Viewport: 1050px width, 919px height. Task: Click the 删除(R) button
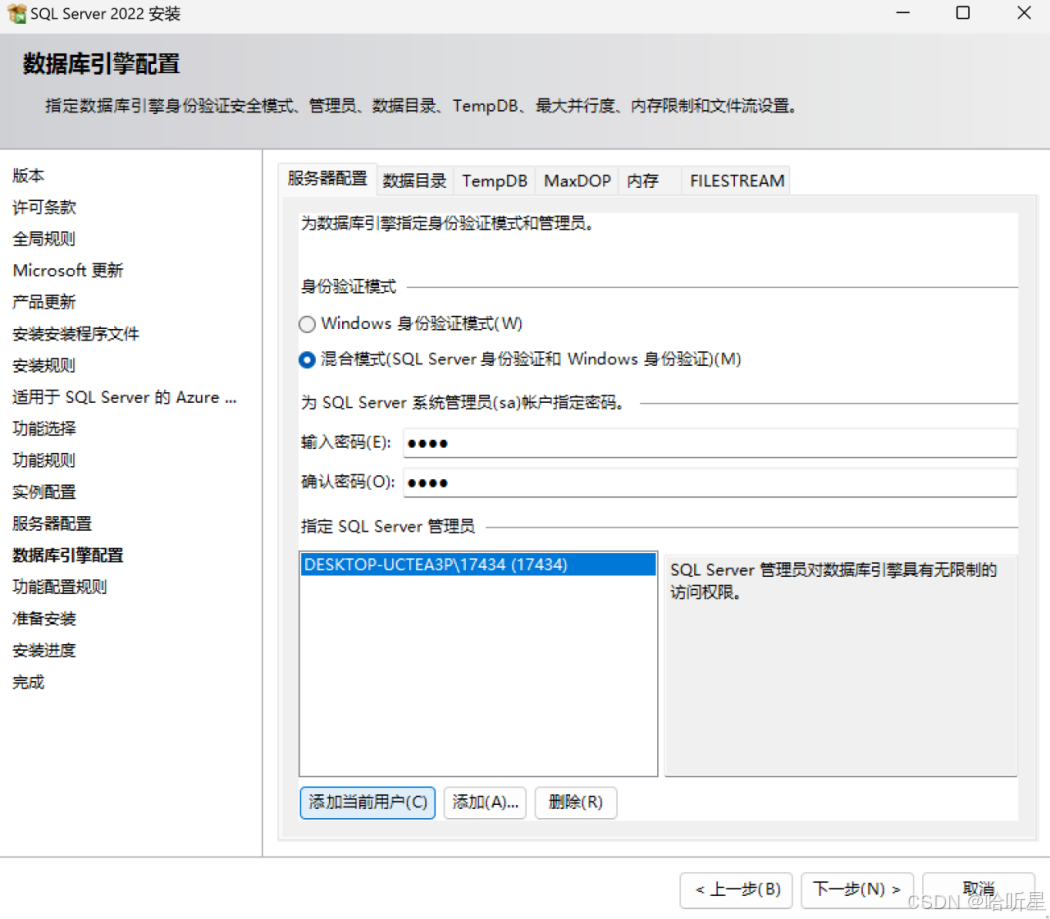[575, 802]
